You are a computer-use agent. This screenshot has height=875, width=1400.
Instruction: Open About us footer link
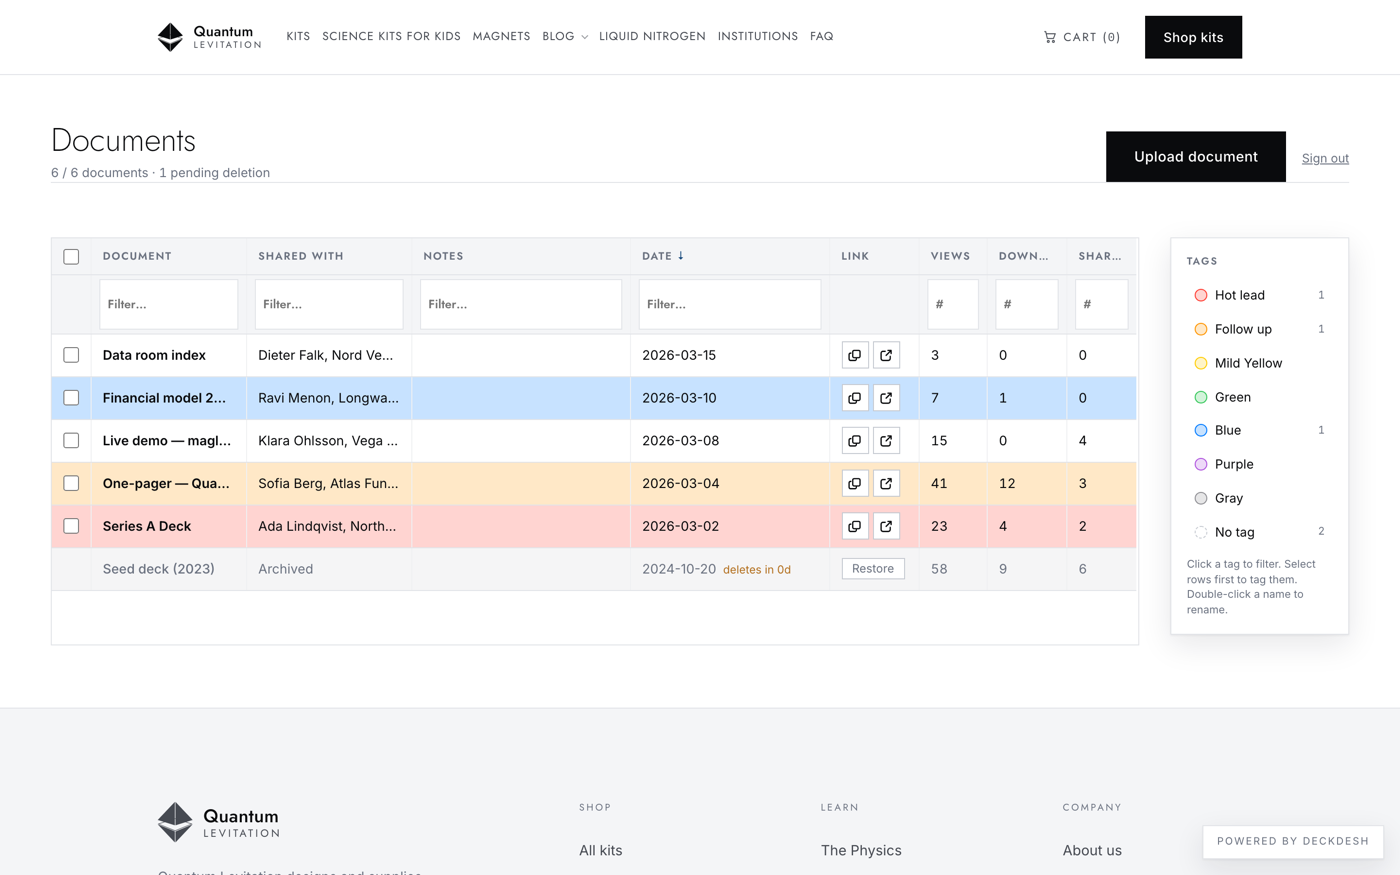click(1092, 850)
